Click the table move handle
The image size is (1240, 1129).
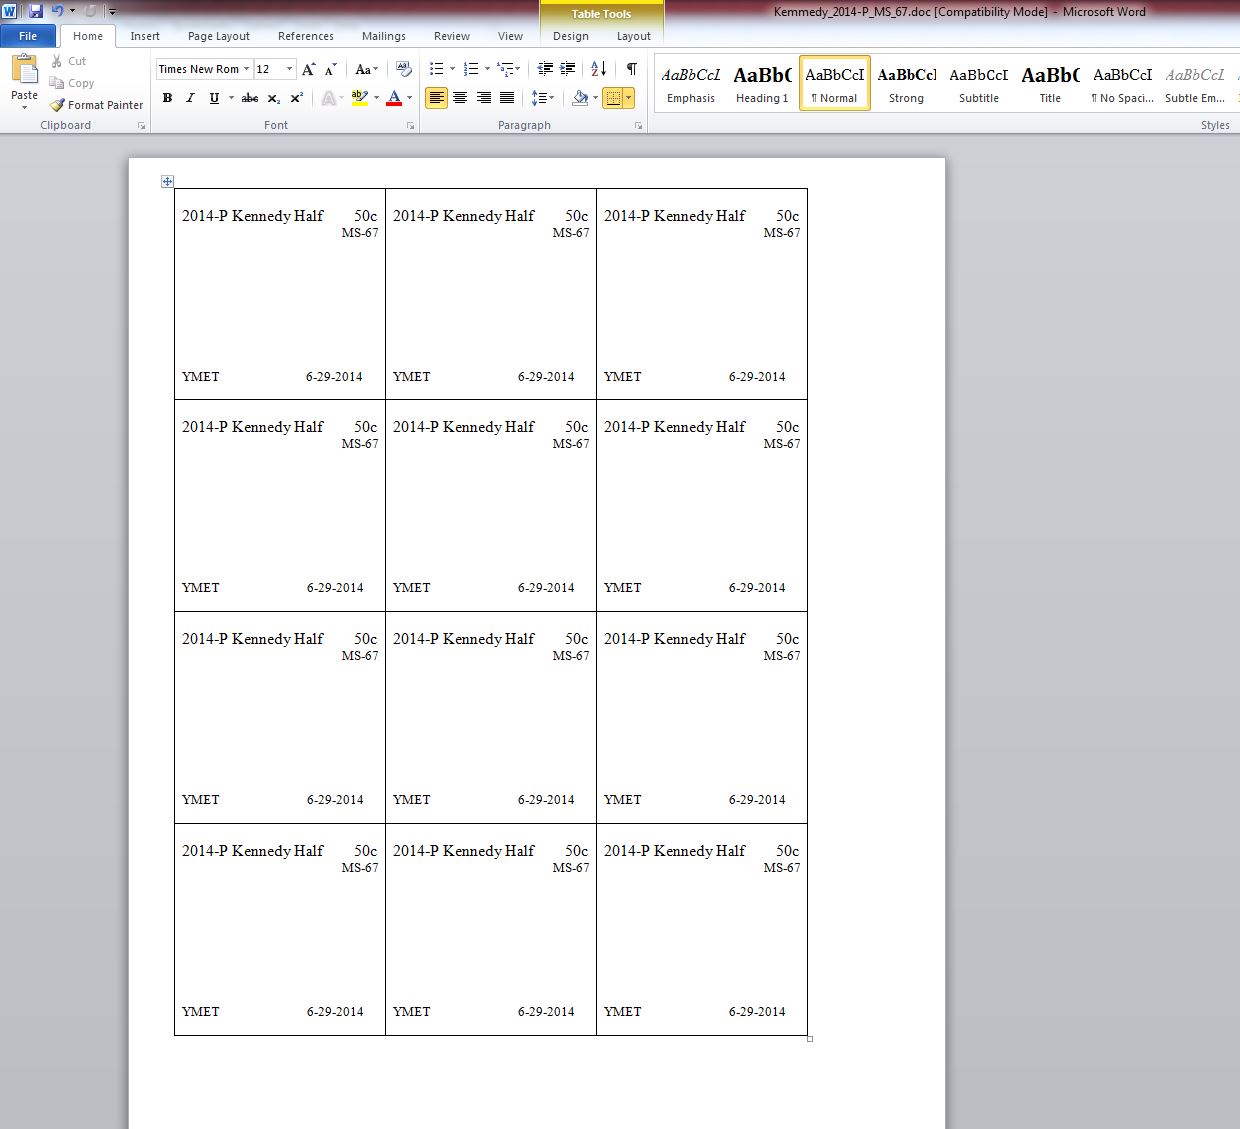tap(167, 181)
